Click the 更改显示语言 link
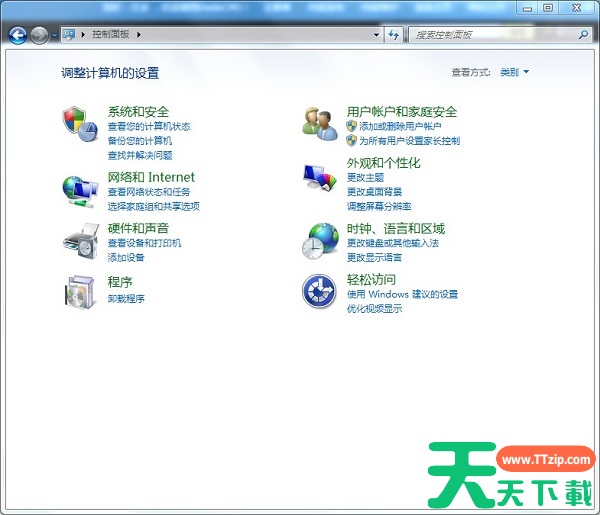This screenshot has height=515, width=600. point(374,258)
